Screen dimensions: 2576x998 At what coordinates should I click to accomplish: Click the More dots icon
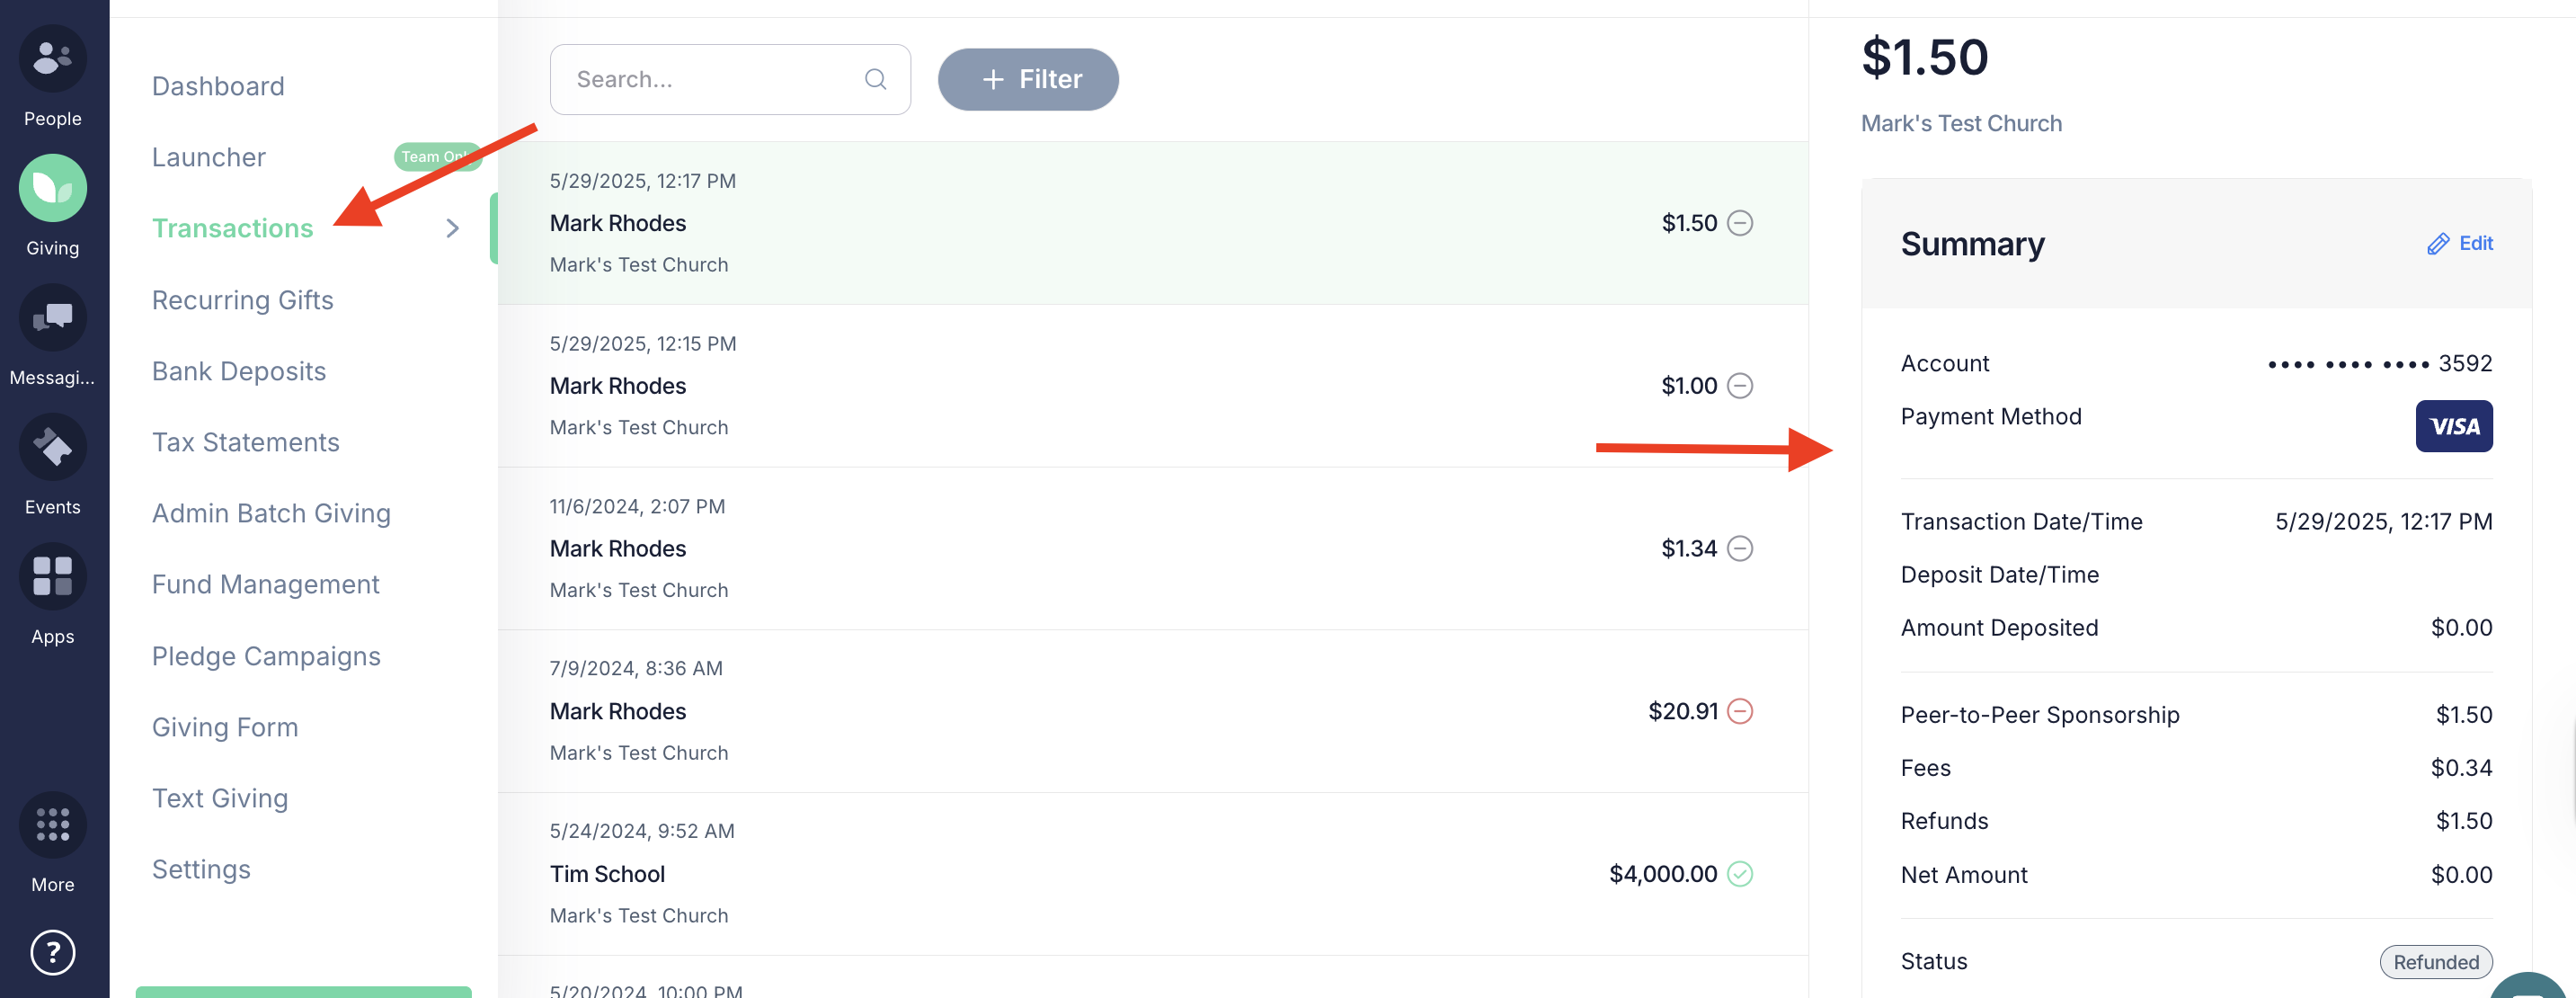tap(52, 824)
